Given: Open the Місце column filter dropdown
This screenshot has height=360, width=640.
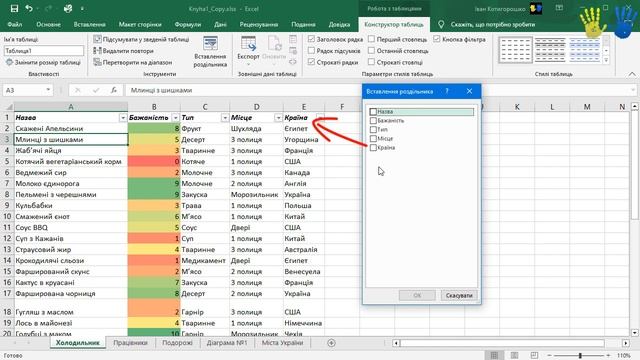Looking at the screenshot, I should point(278,118).
